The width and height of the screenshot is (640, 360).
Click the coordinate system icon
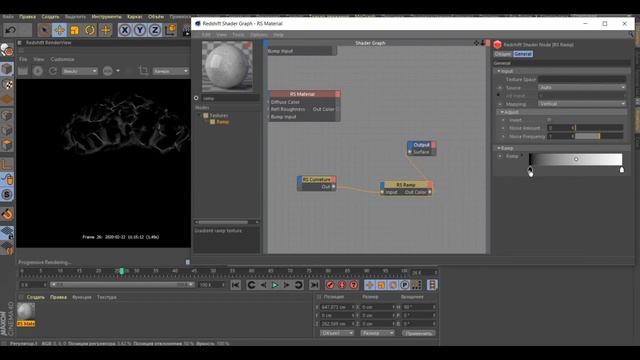coord(171,29)
